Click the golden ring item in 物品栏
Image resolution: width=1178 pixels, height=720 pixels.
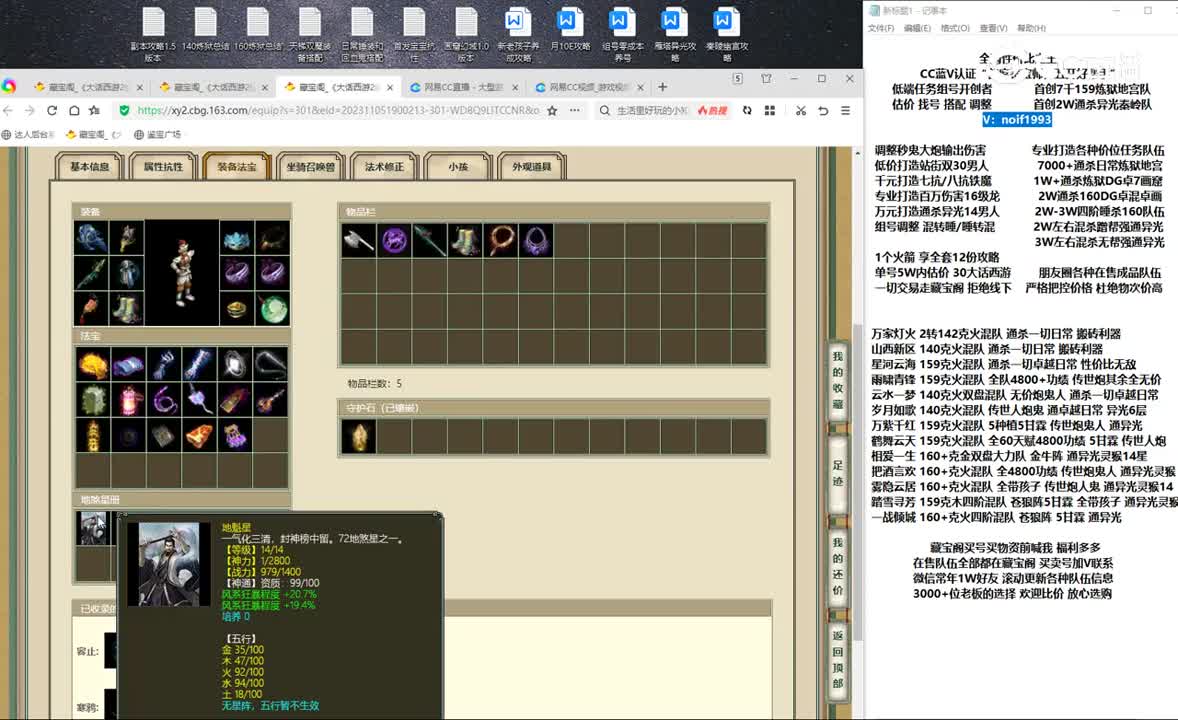click(x=500, y=241)
